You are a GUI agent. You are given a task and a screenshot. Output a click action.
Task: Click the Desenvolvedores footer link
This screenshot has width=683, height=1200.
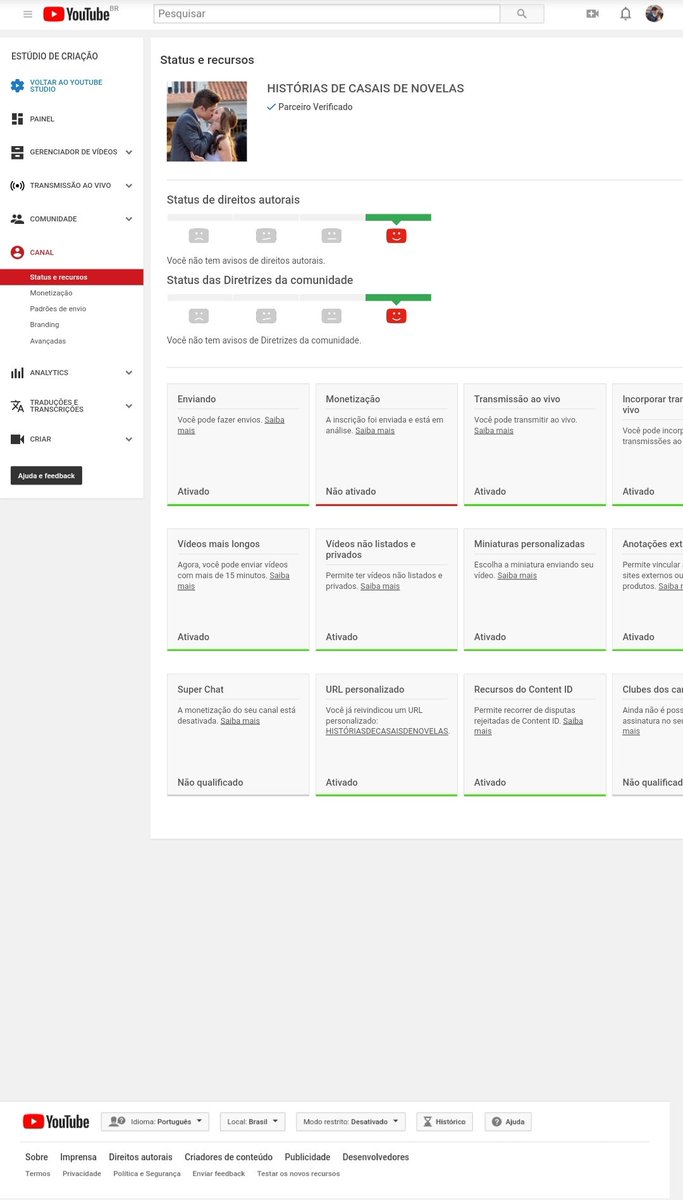coord(375,1157)
